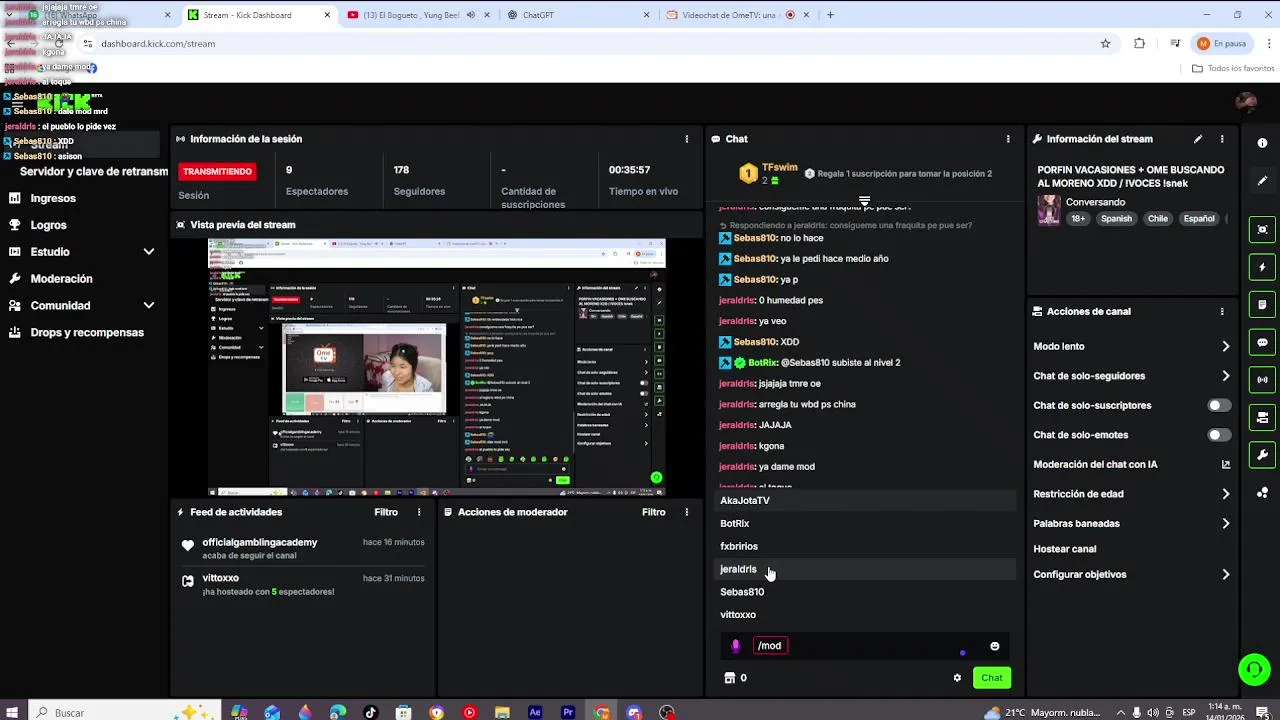
Task: Click the purple microphone icon in chat input
Action: pyautogui.click(x=736, y=646)
